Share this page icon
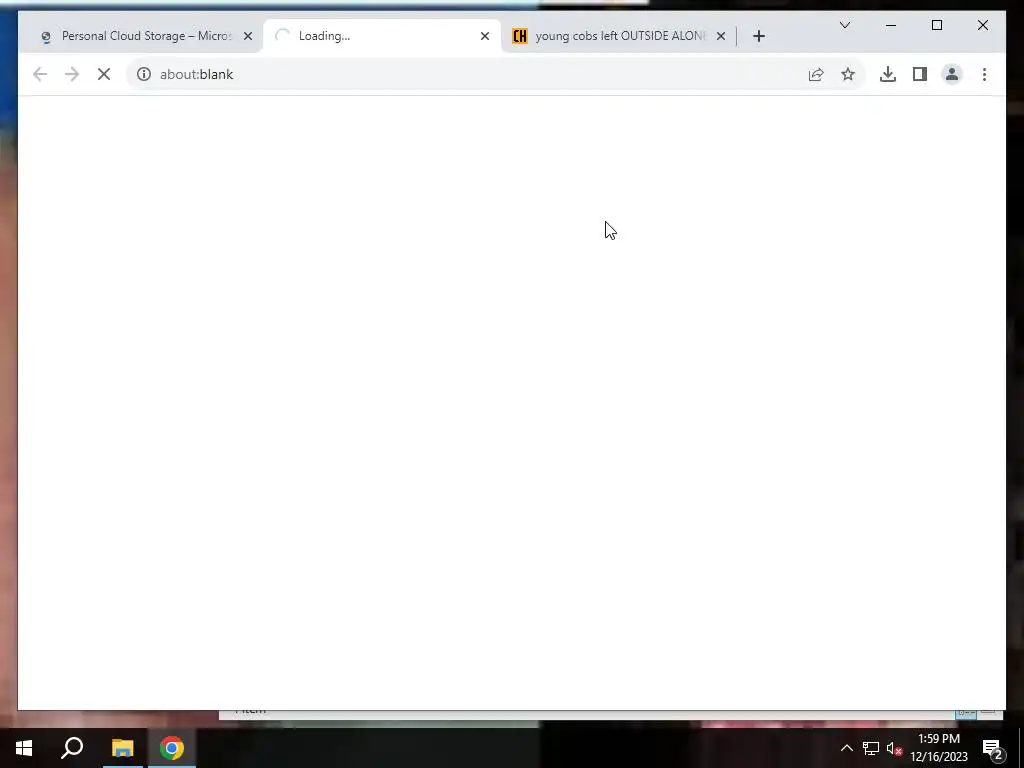Viewport: 1024px width, 768px height. [x=816, y=74]
